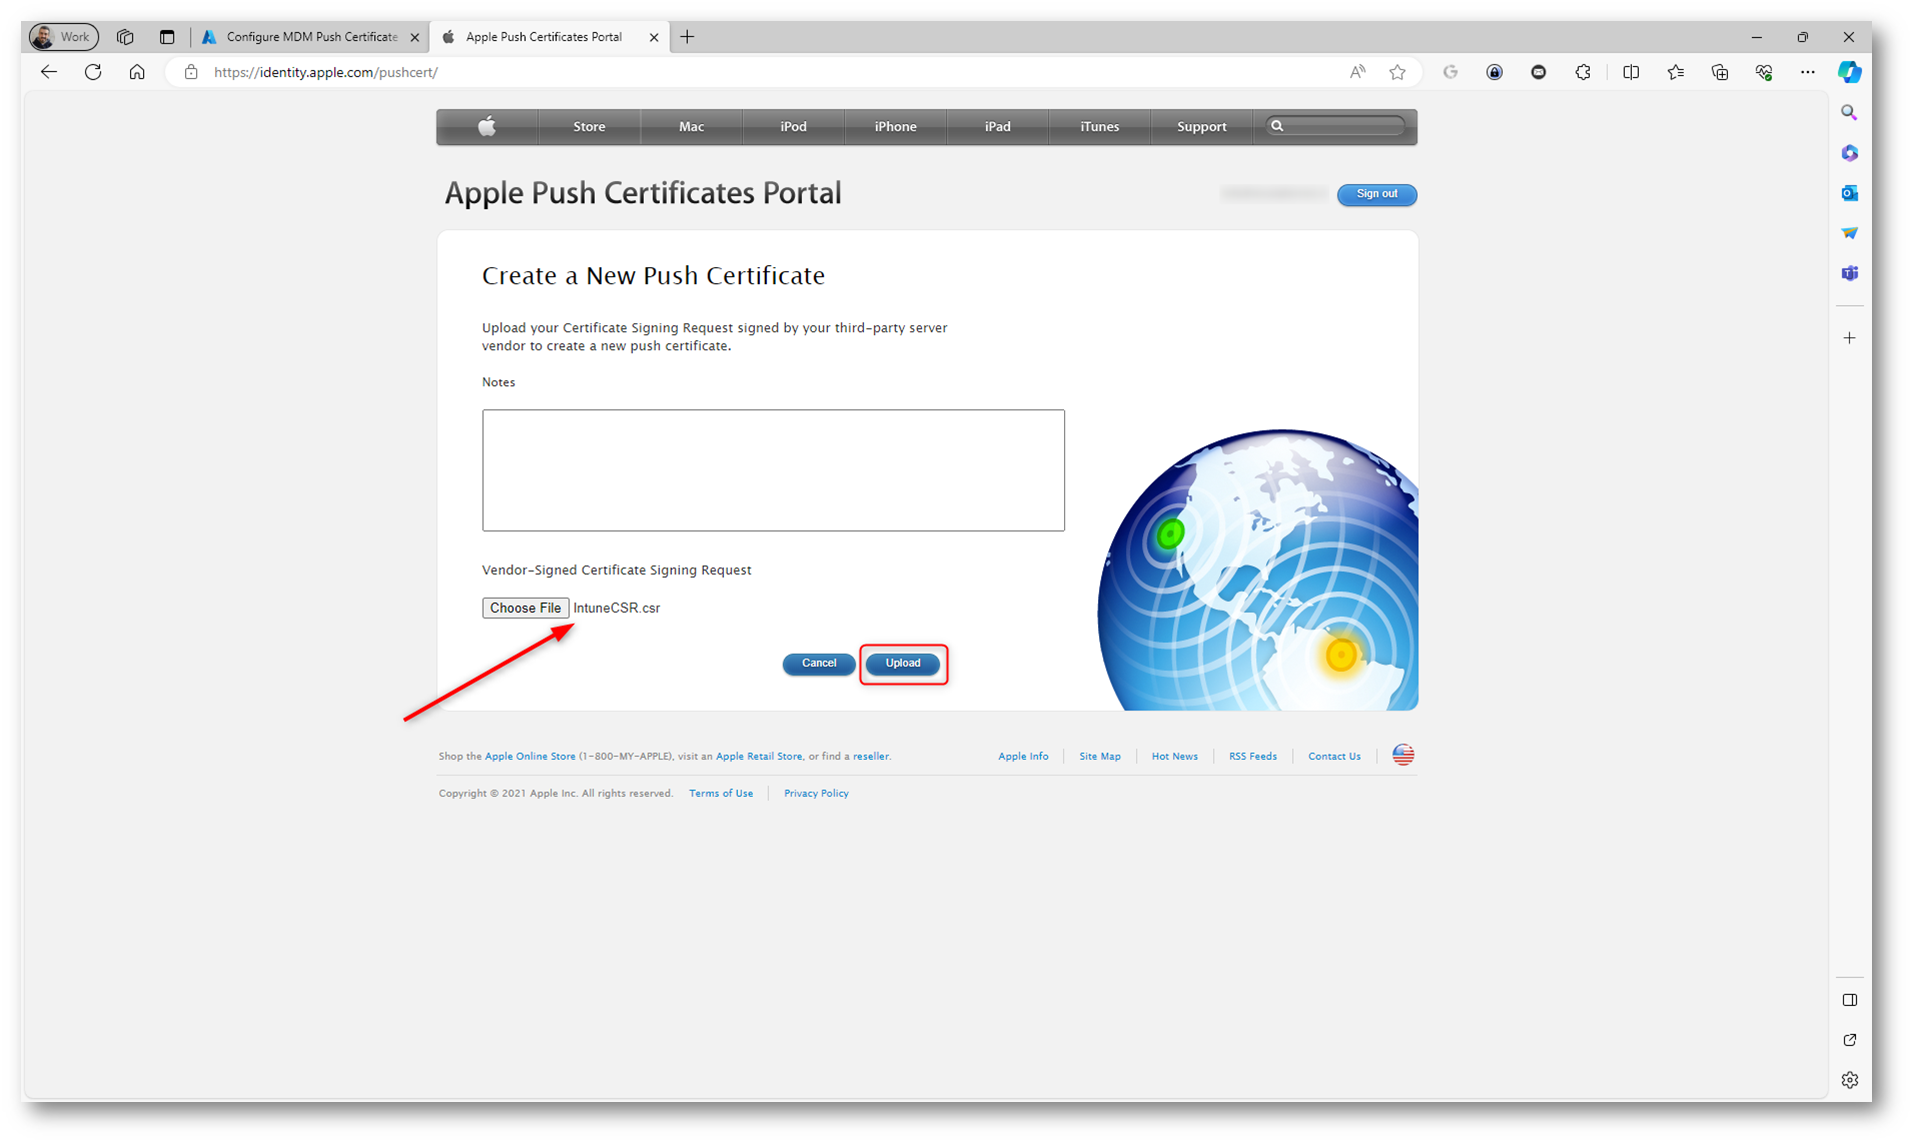Viewport: 1914px width, 1144px height.
Task: Click the Apple logo in navigation
Action: tap(487, 126)
